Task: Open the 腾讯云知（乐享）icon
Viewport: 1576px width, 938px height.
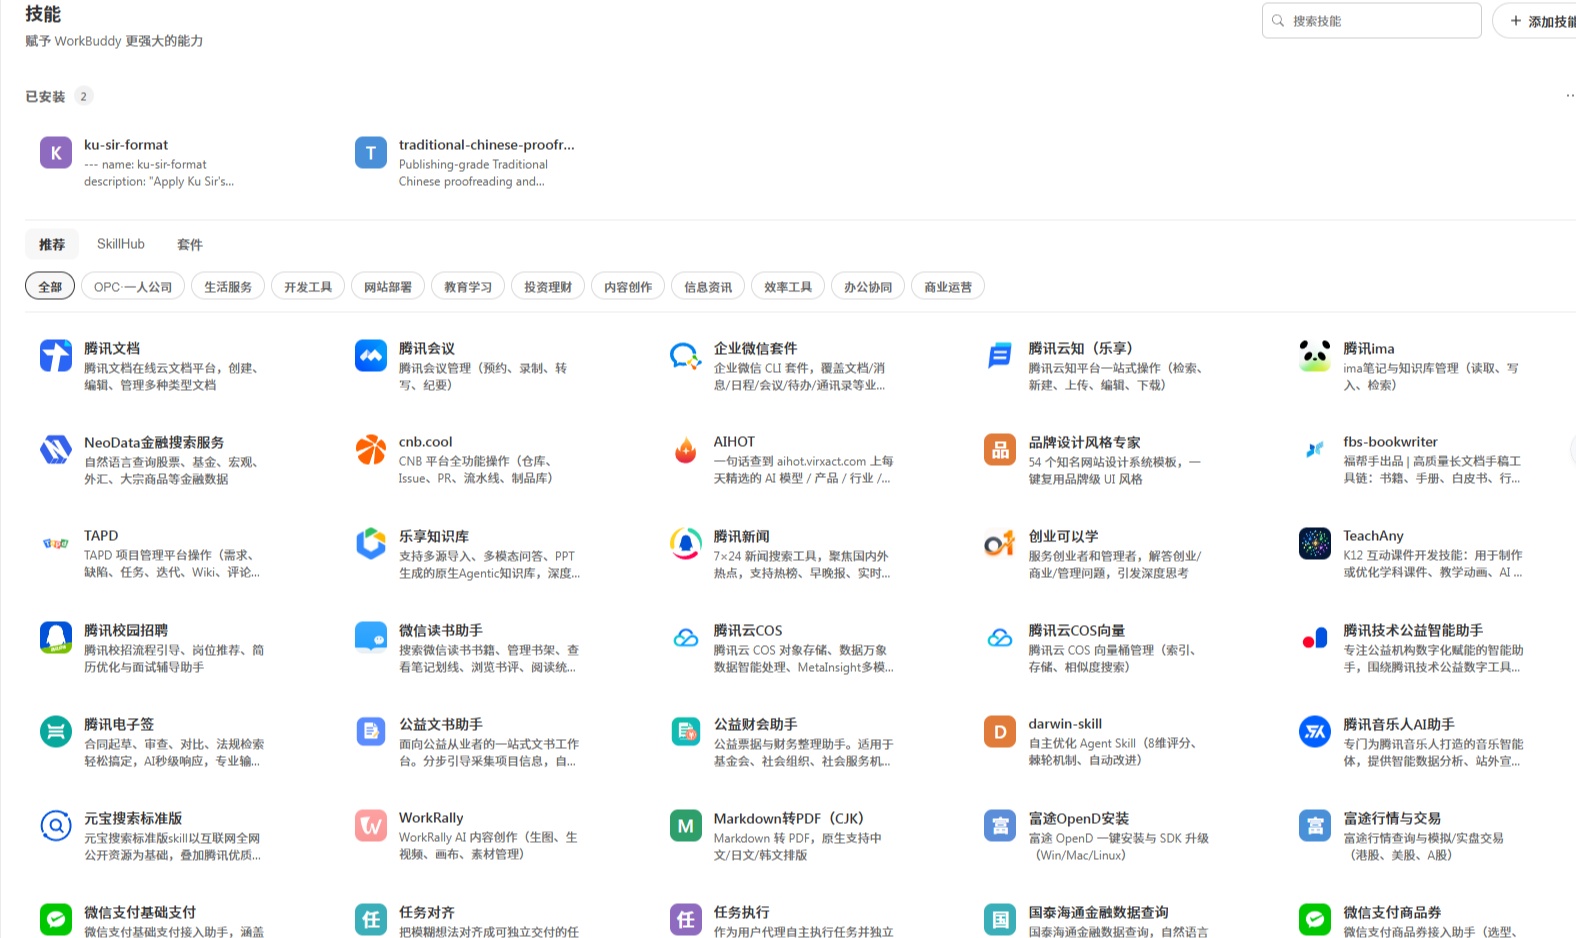Action: tap(1000, 355)
